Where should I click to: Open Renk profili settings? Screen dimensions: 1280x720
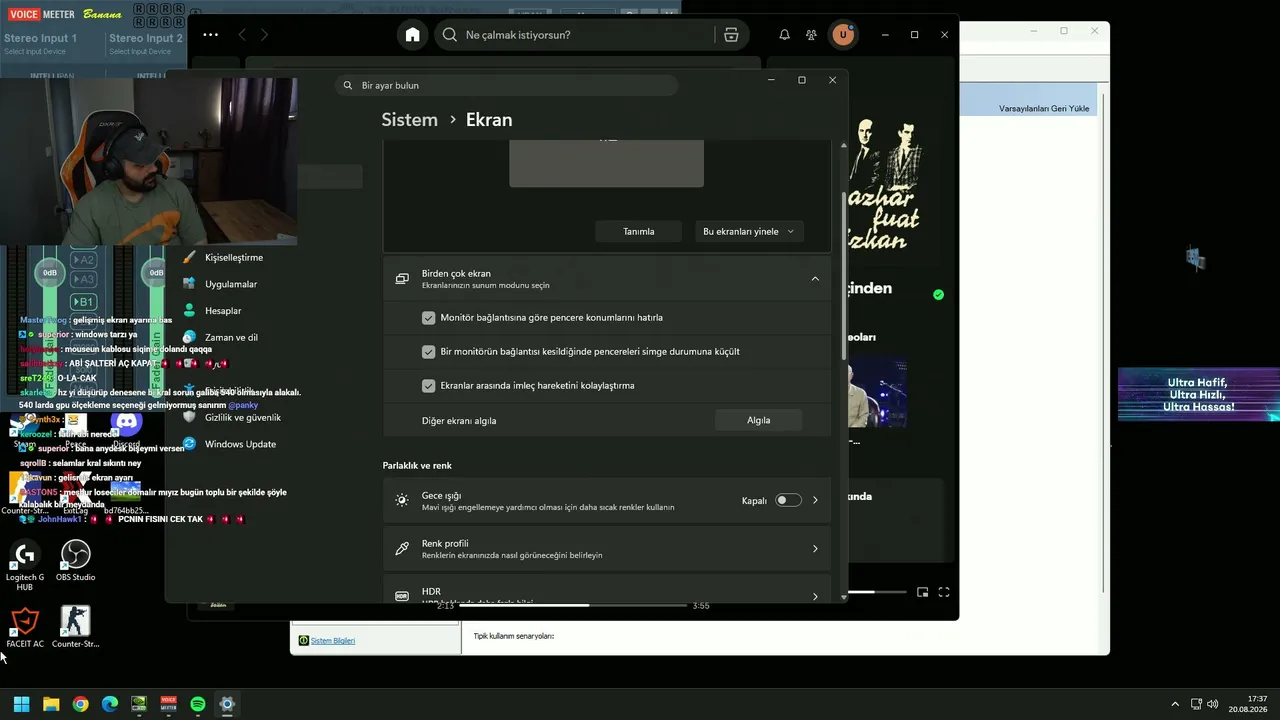tap(606, 548)
